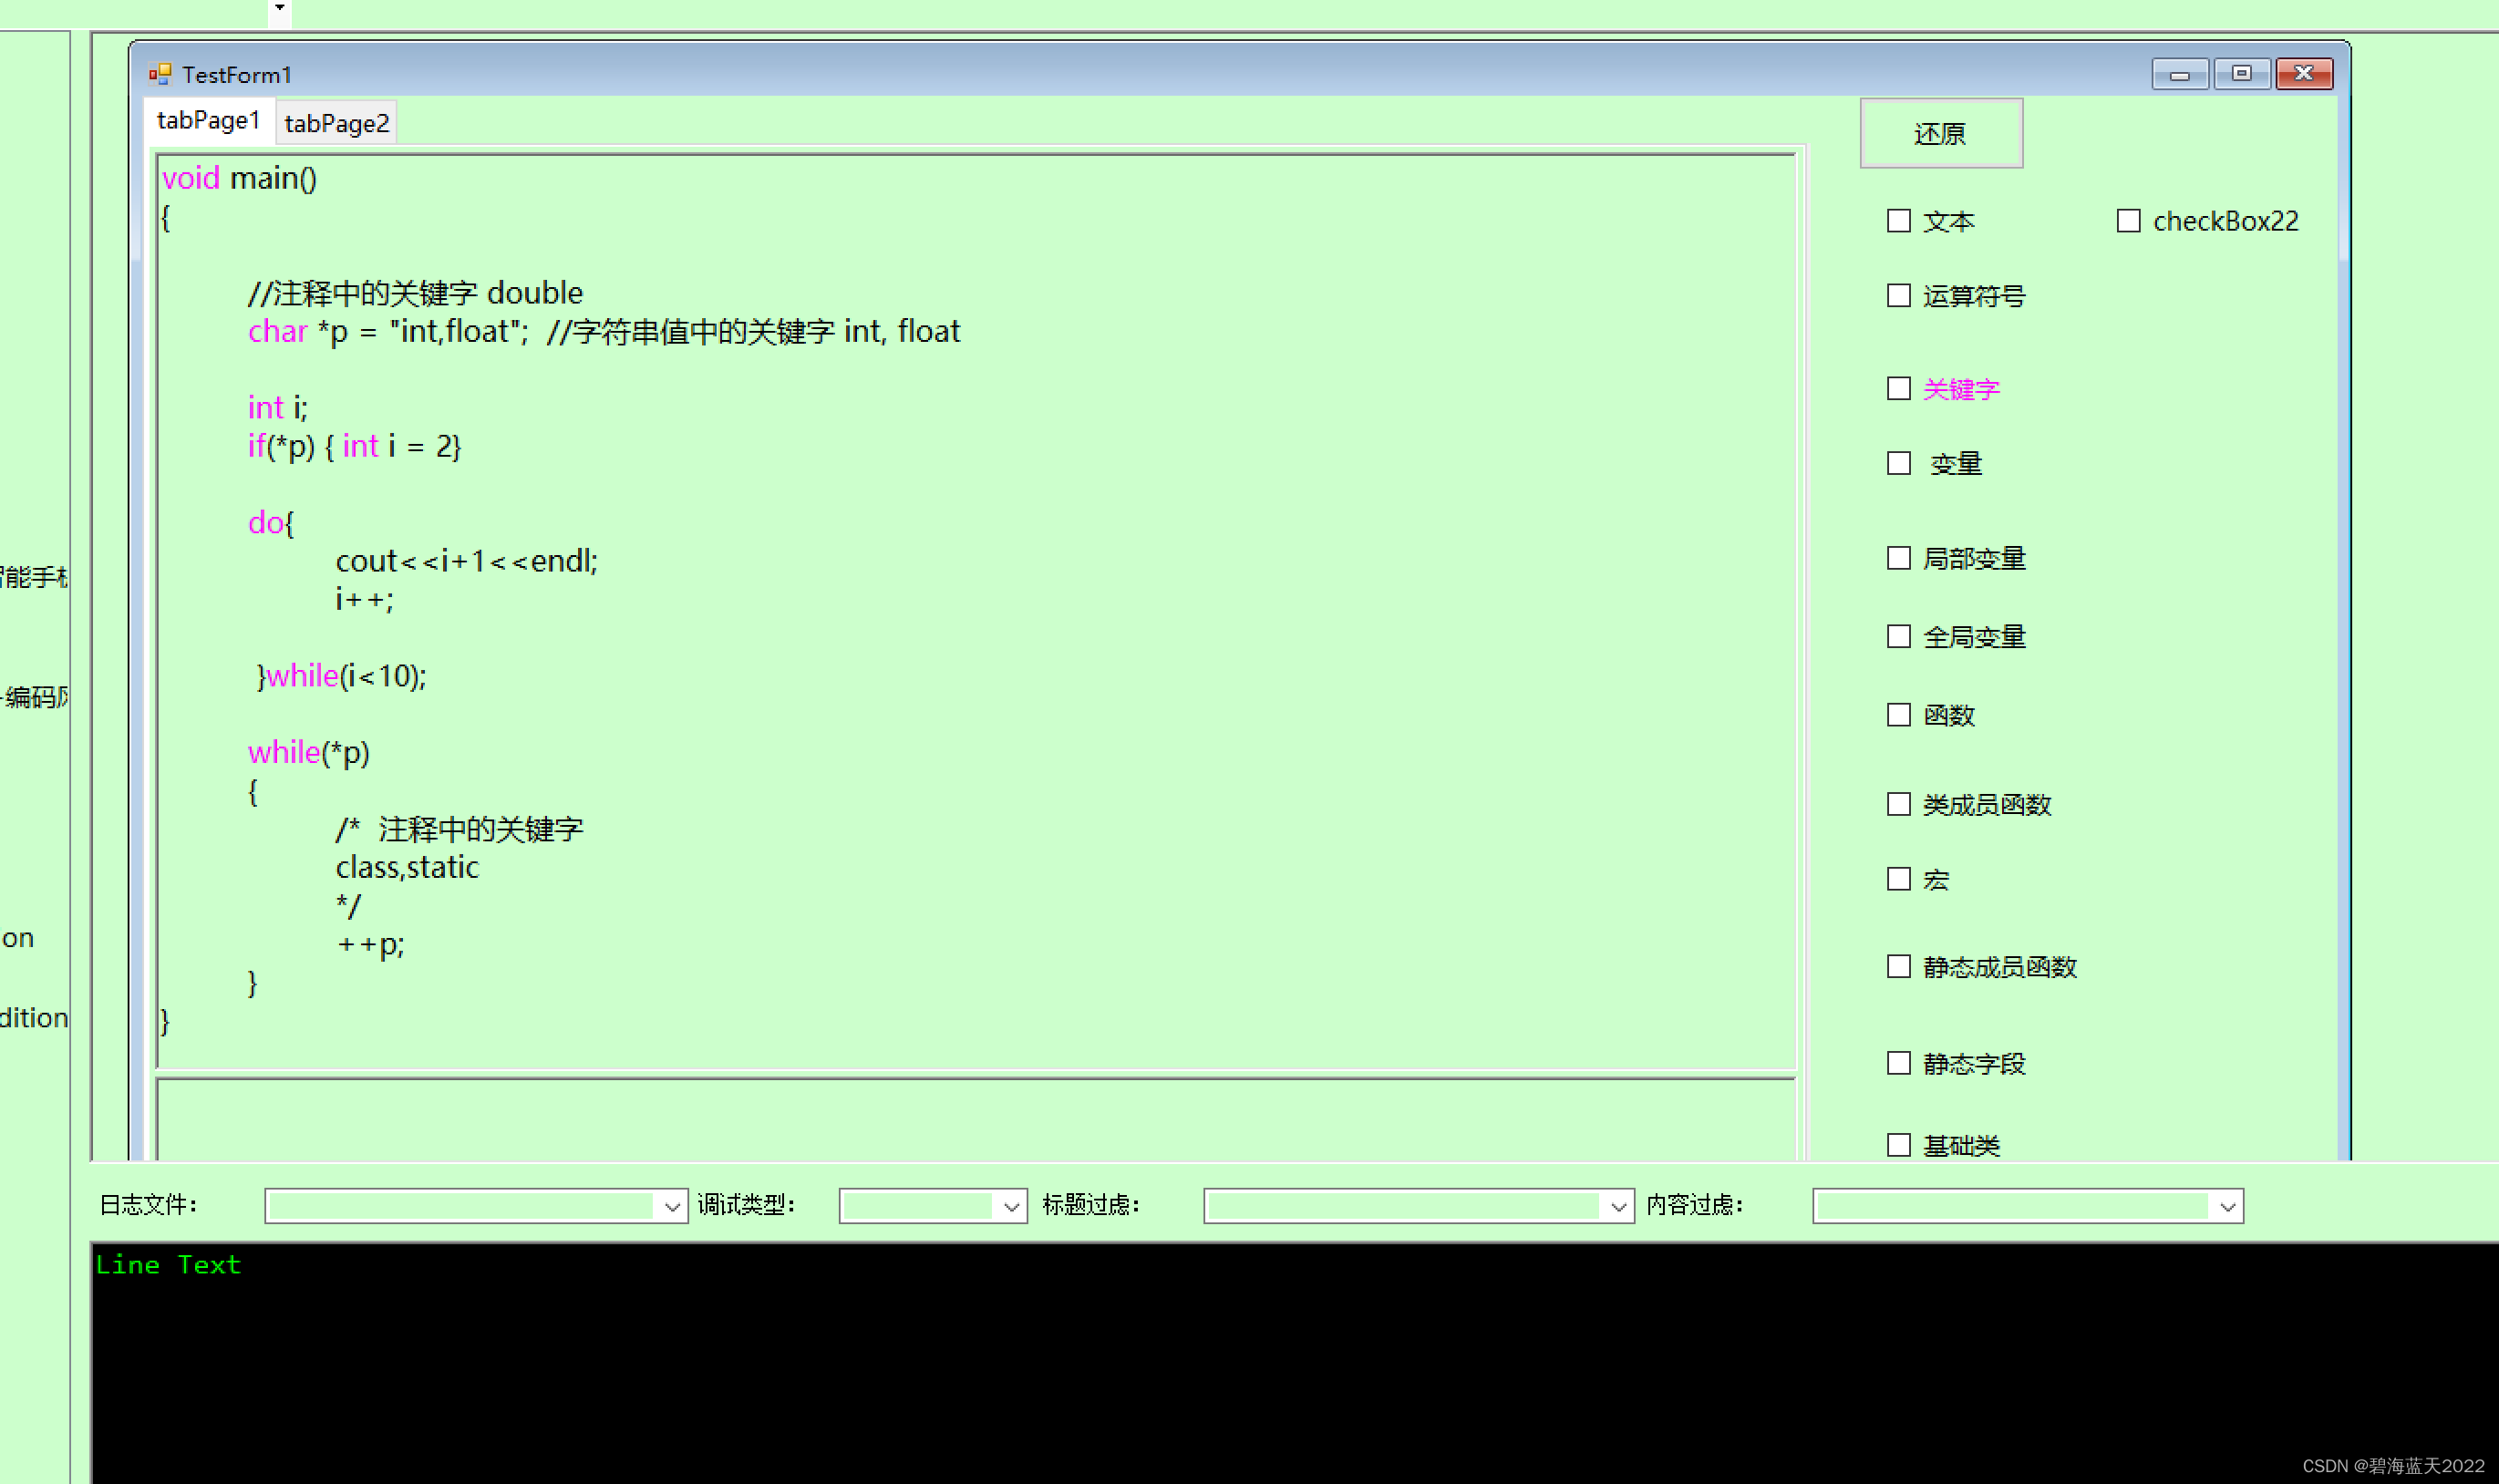This screenshot has width=2499, height=1484.
Task: Open 内容过虑 content filter dropdown
Action: pyautogui.click(x=2224, y=1207)
